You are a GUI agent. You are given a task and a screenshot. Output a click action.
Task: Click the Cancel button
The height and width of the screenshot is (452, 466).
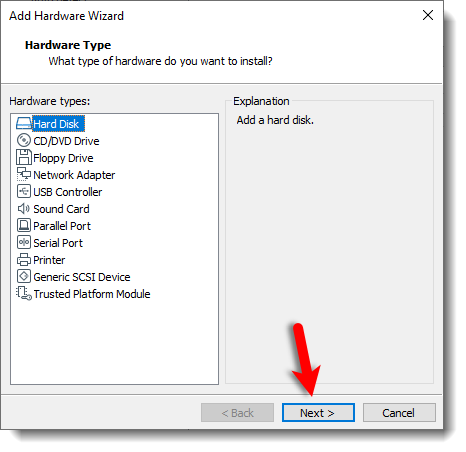tap(399, 413)
